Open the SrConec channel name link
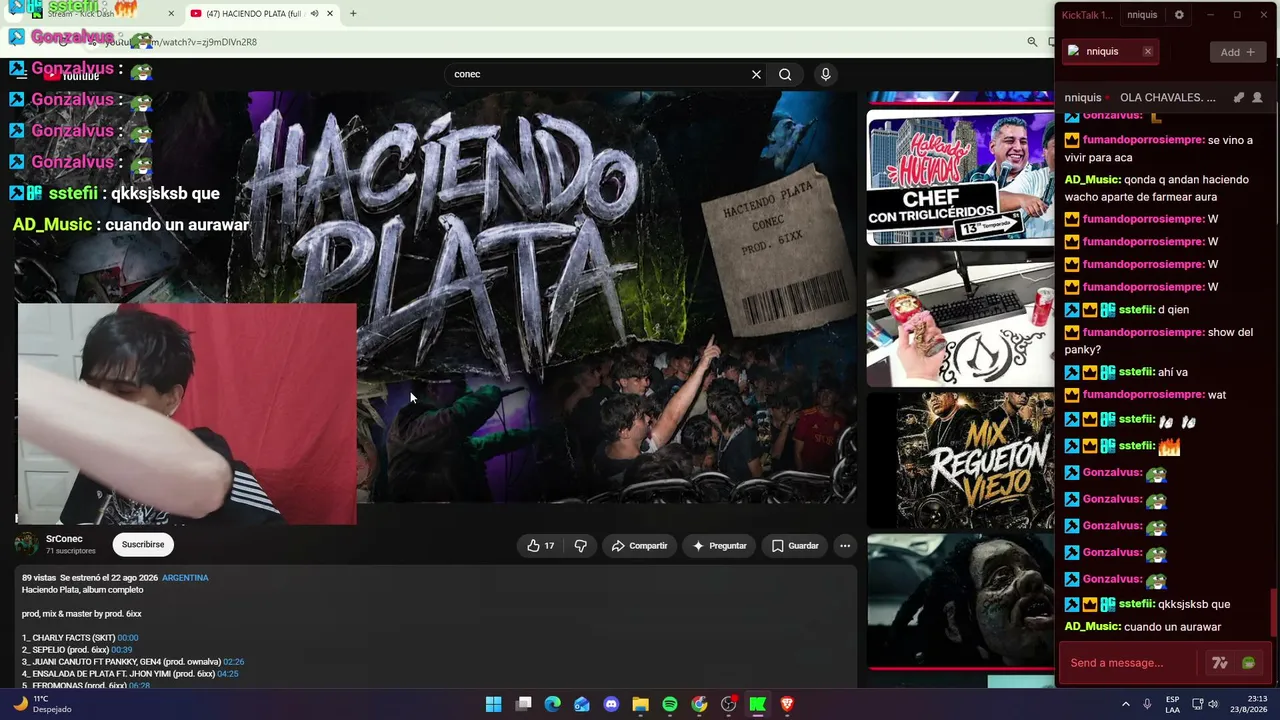1280x720 pixels. click(64, 539)
